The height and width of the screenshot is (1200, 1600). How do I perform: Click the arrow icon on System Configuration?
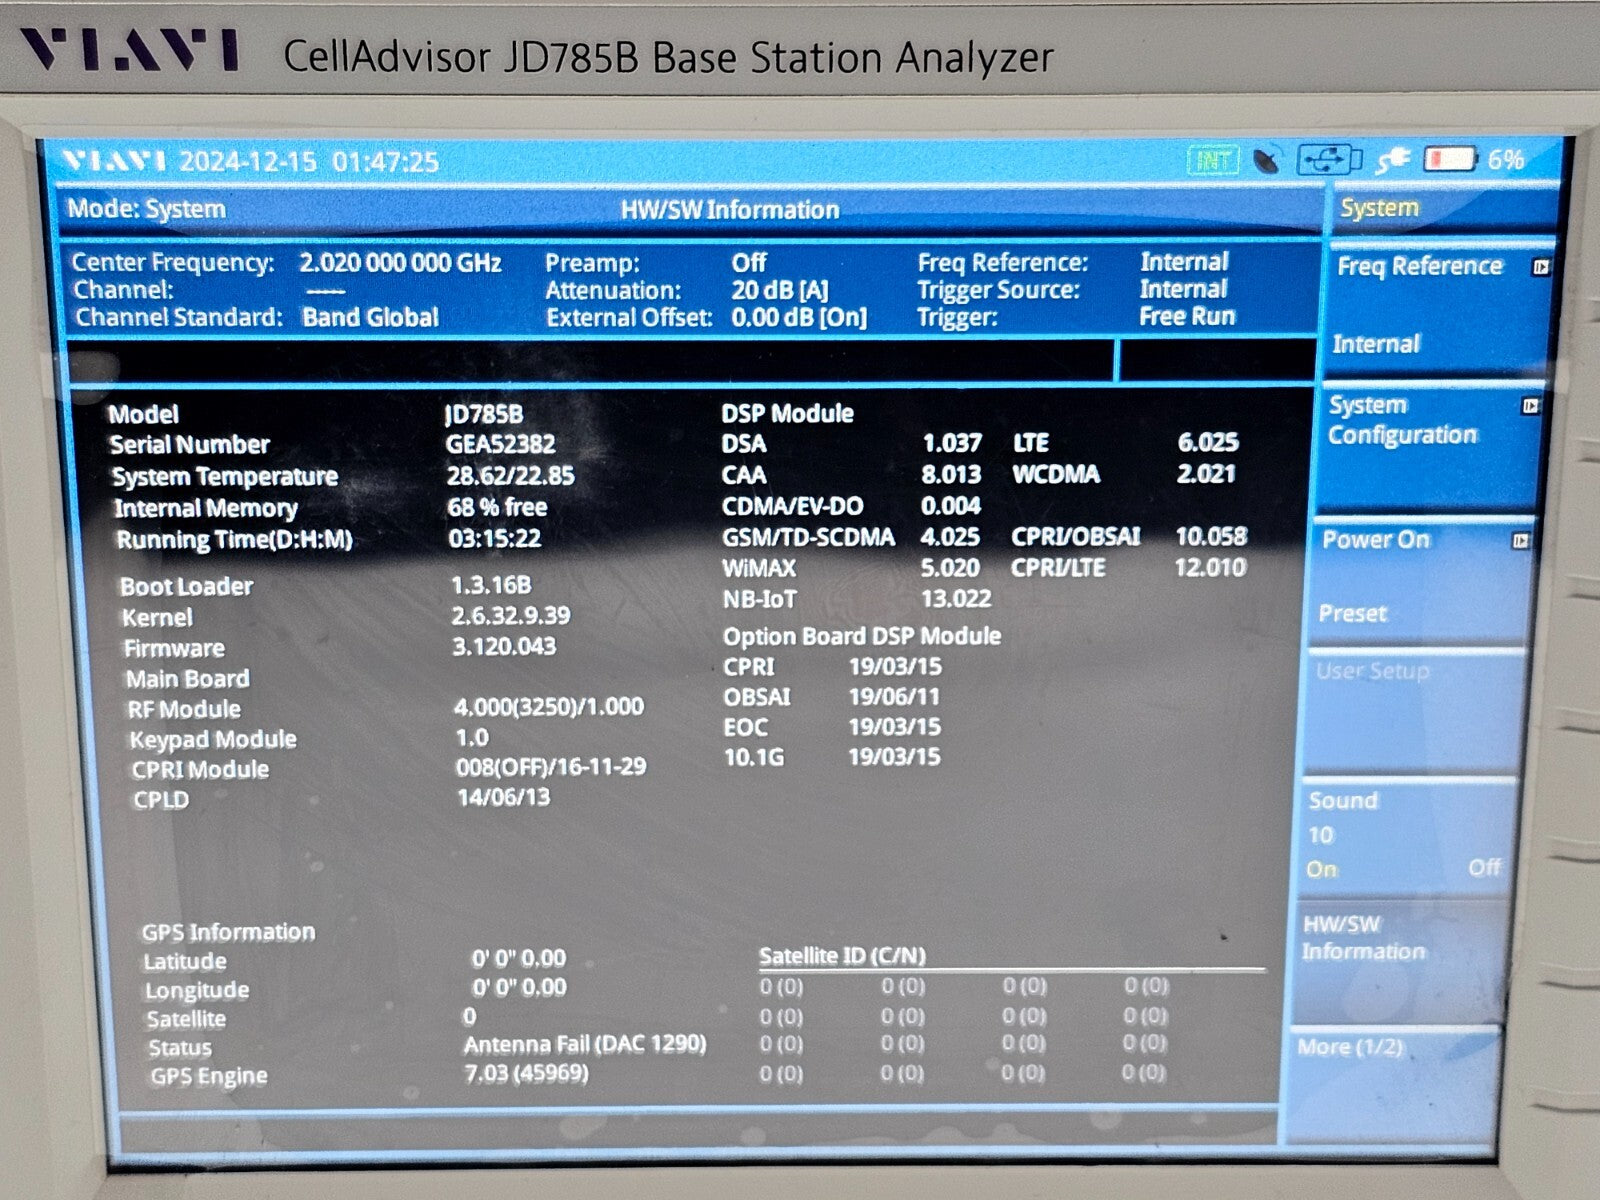[1530, 406]
